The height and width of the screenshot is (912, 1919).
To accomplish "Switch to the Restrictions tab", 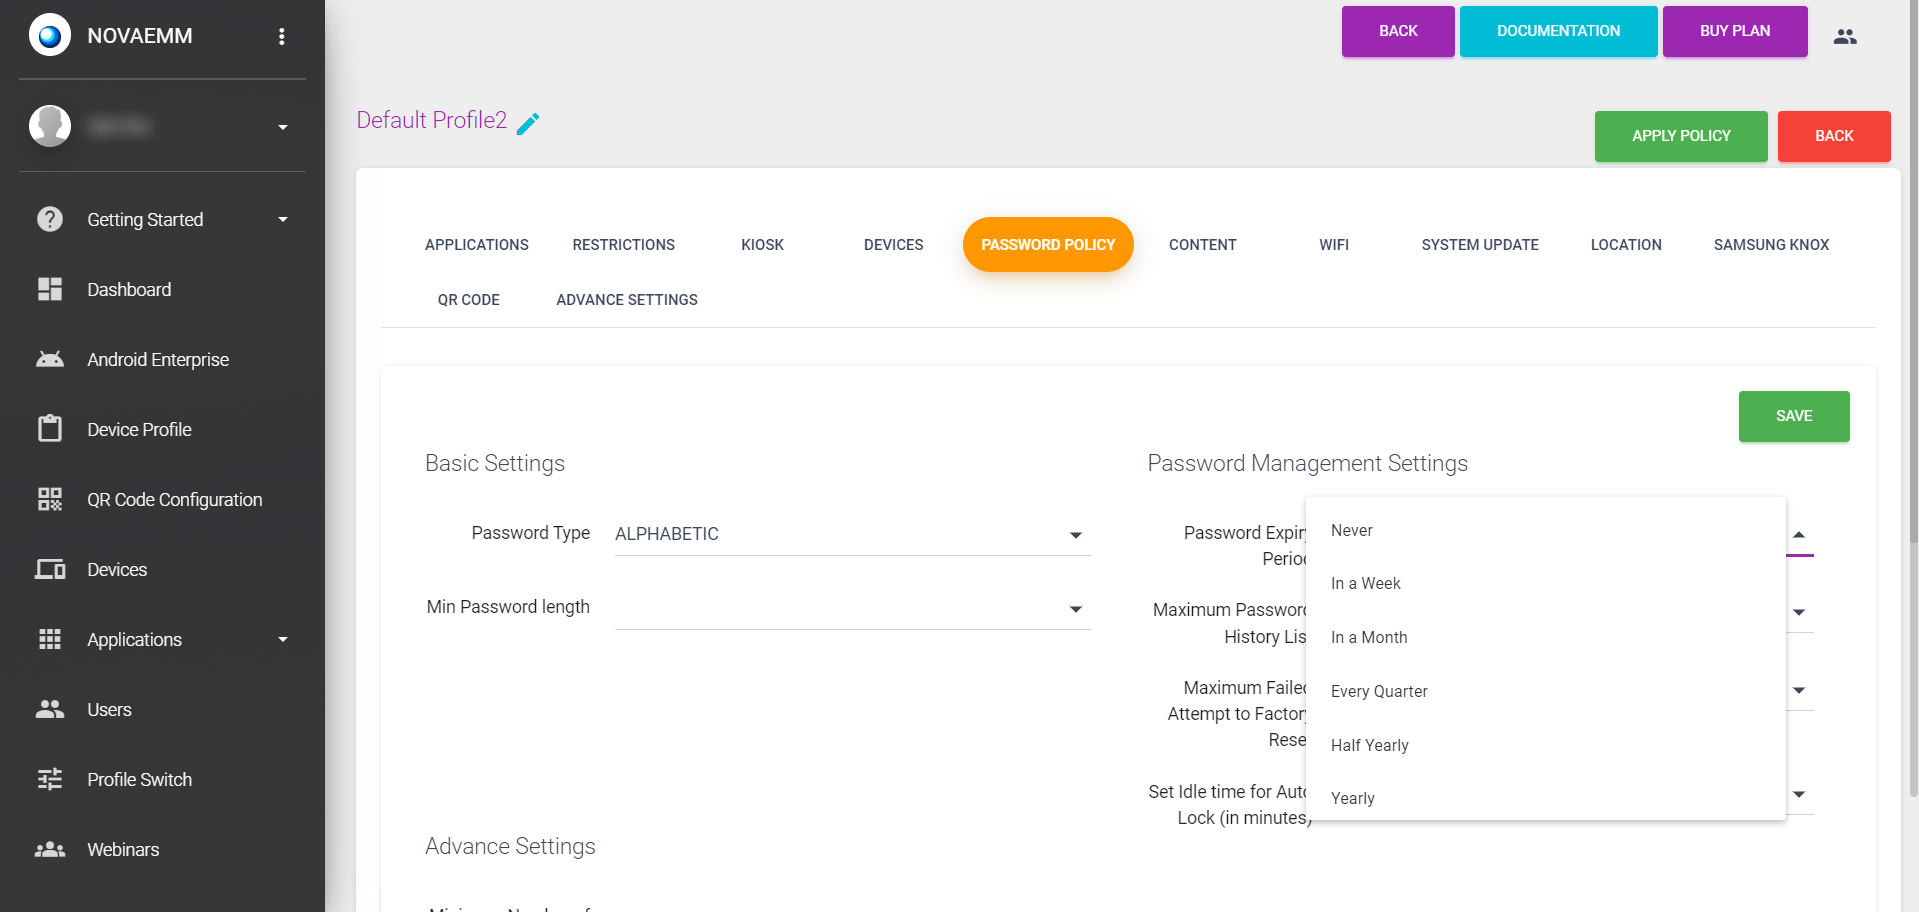I will pos(623,245).
